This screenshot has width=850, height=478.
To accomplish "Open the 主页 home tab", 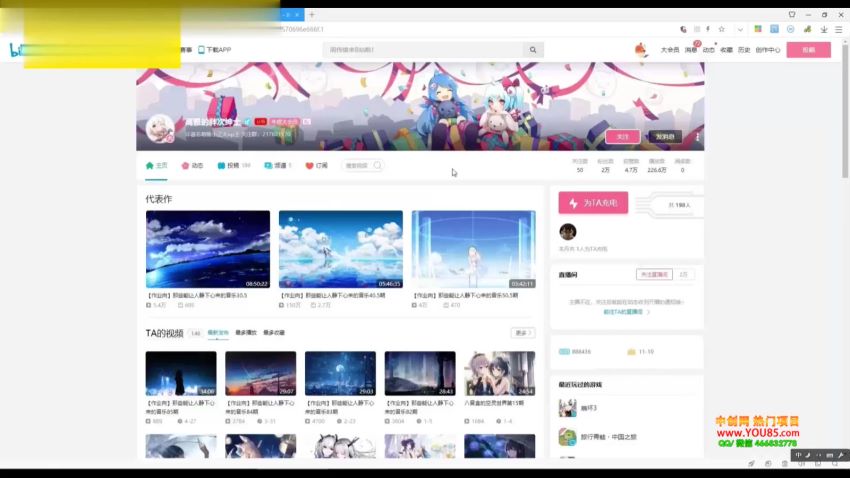I will [x=157, y=165].
